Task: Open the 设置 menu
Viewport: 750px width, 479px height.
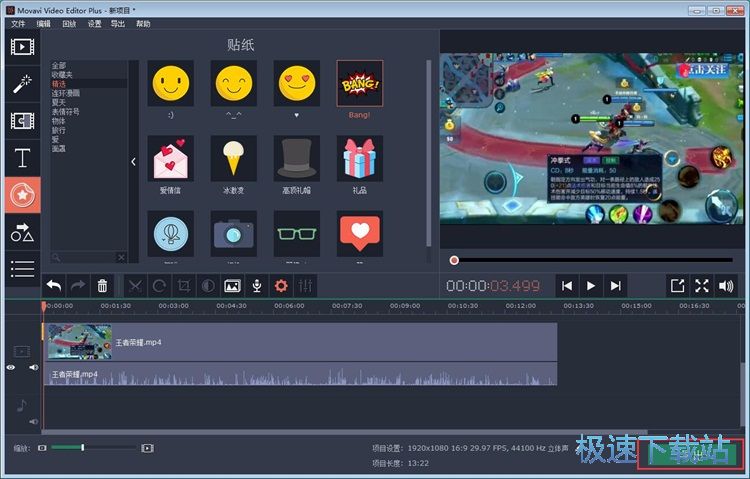Action: click(94, 23)
